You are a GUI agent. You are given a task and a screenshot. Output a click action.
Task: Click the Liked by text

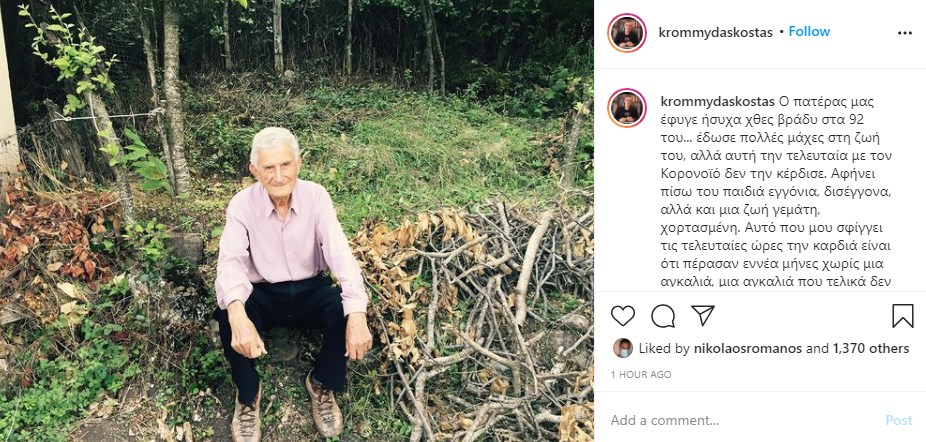pyautogui.click(x=665, y=349)
